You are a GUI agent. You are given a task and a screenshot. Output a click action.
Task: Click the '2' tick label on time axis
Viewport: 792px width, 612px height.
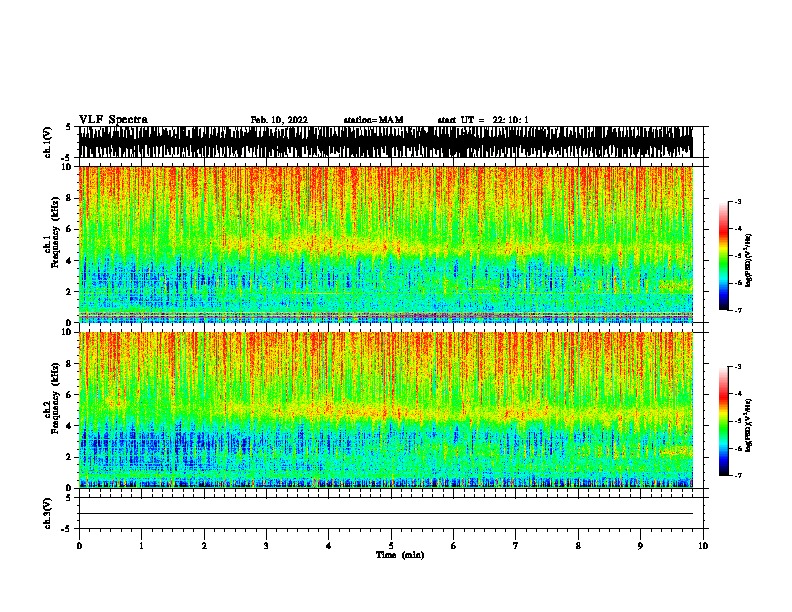pyautogui.click(x=204, y=546)
